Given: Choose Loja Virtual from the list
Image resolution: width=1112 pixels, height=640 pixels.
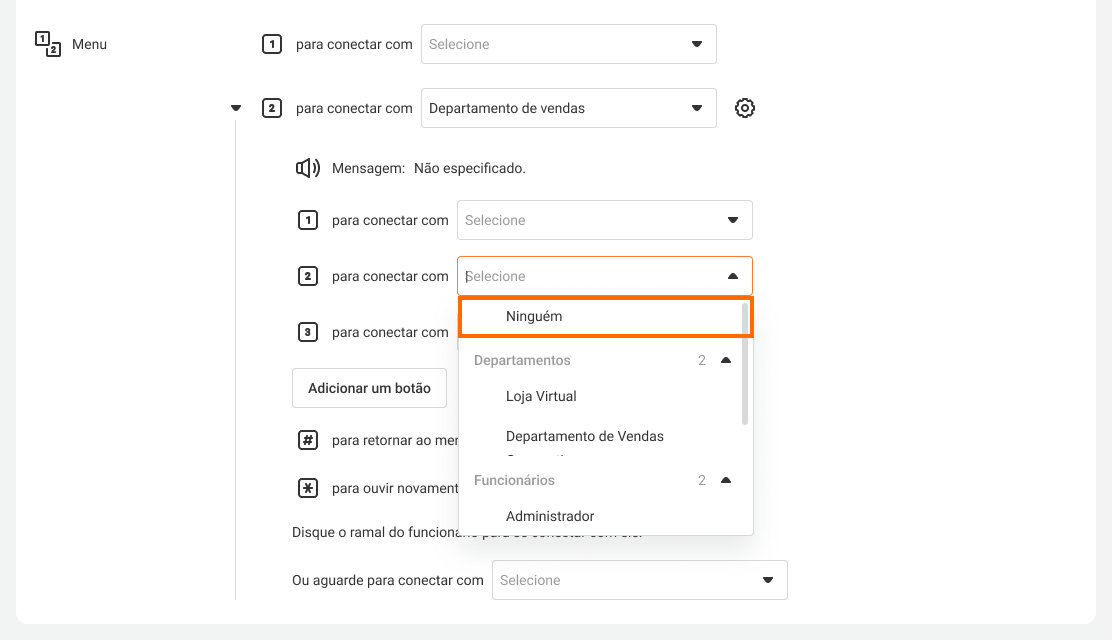Looking at the screenshot, I should pyautogui.click(x=541, y=396).
